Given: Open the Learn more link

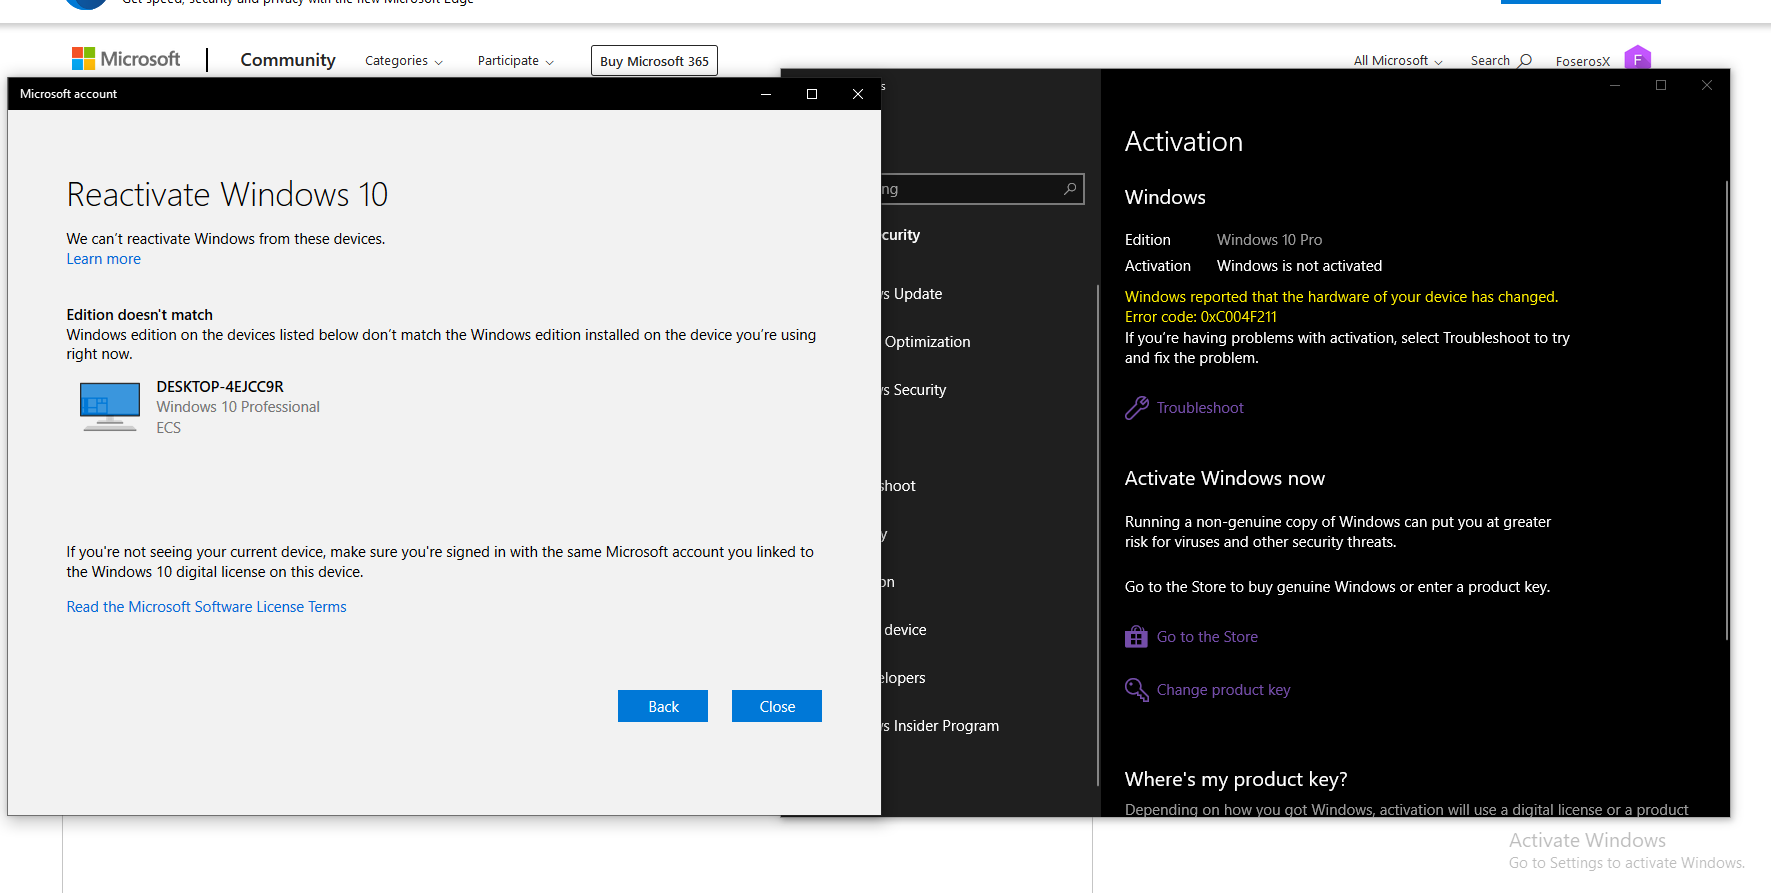Looking at the screenshot, I should pos(104,259).
